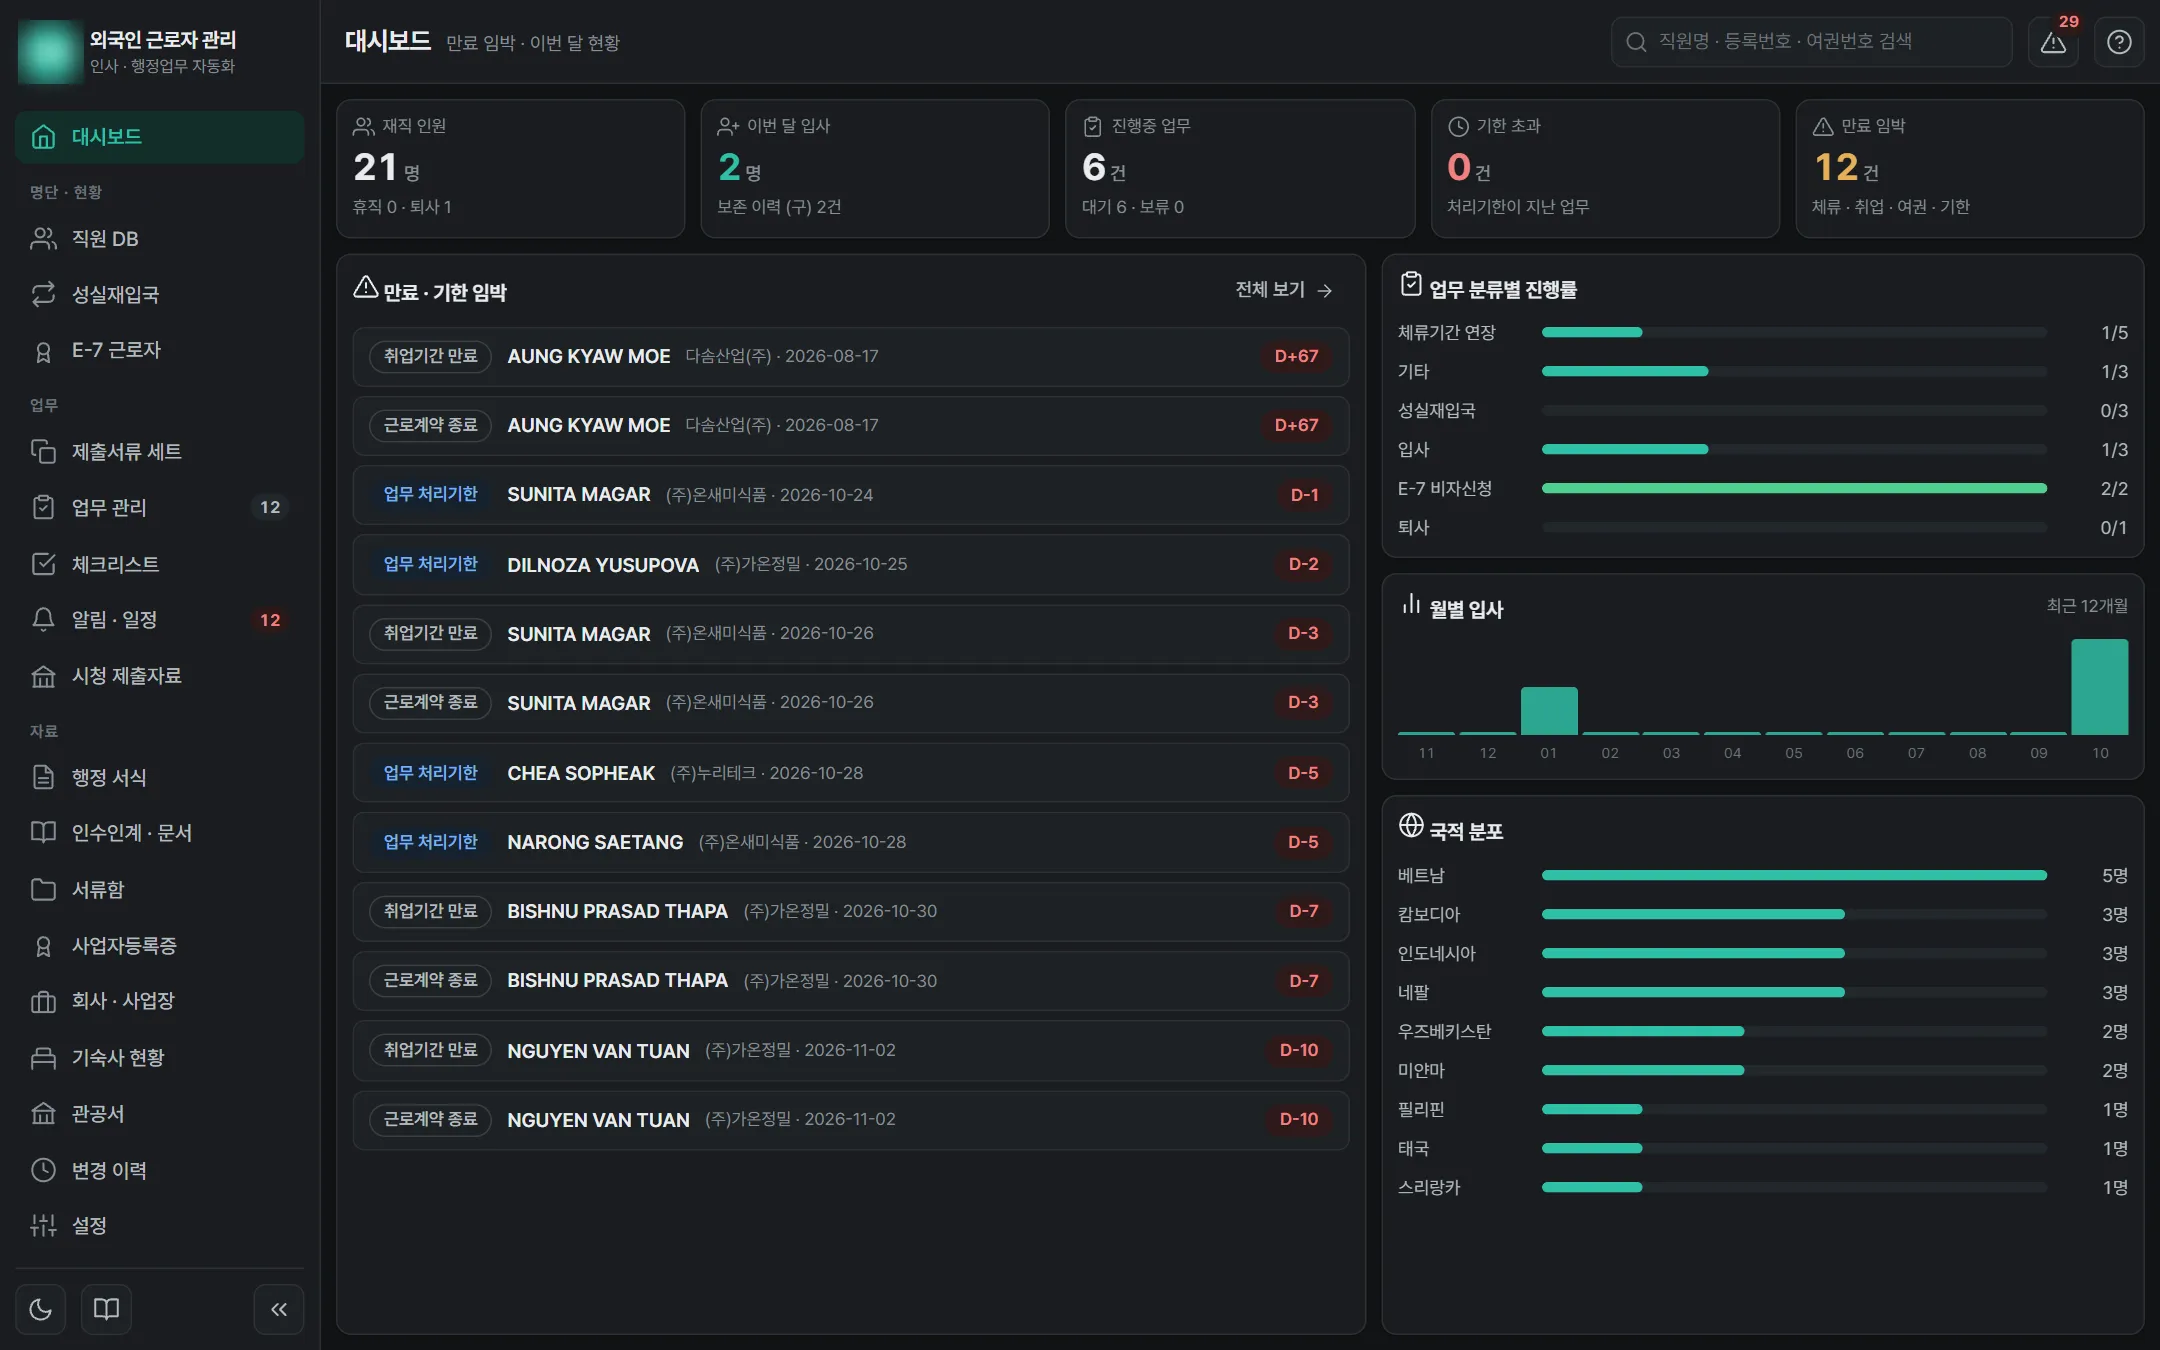Screen dimensions: 2160x1350
Task: Open 직원 DB from the sidebar
Action: pyautogui.click(x=160, y=239)
